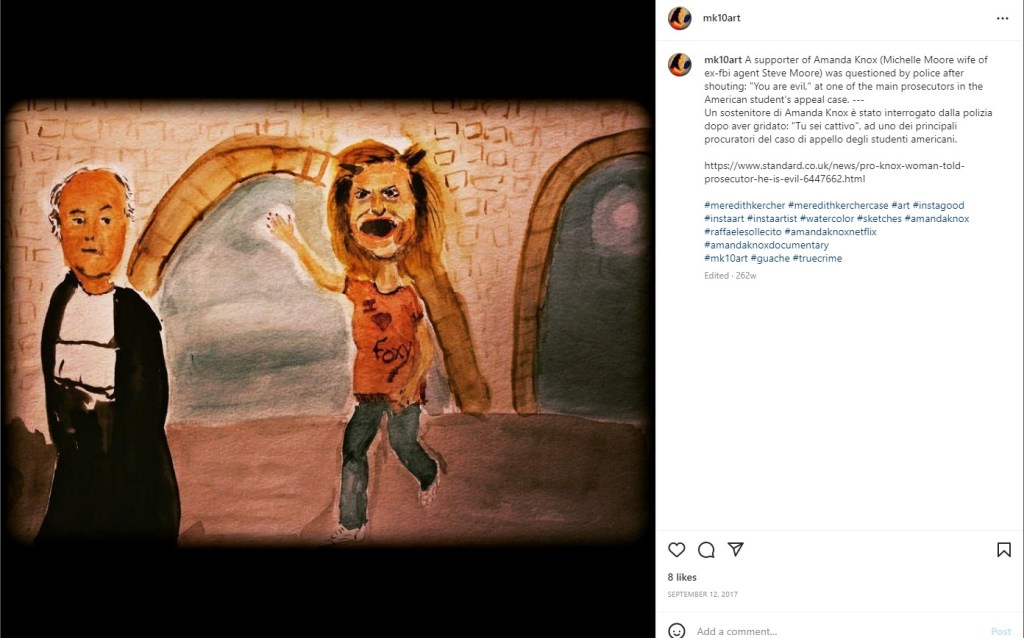1024x638 pixels.
Task: Like the post with the heart icon
Action: pyautogui.click(x=677, y=550)
